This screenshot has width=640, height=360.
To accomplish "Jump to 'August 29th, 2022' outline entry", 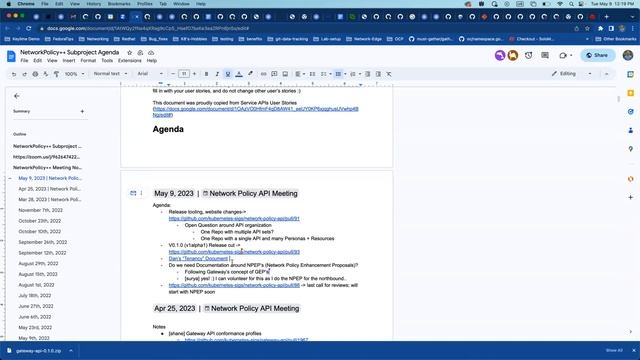I will pos(38,264).
